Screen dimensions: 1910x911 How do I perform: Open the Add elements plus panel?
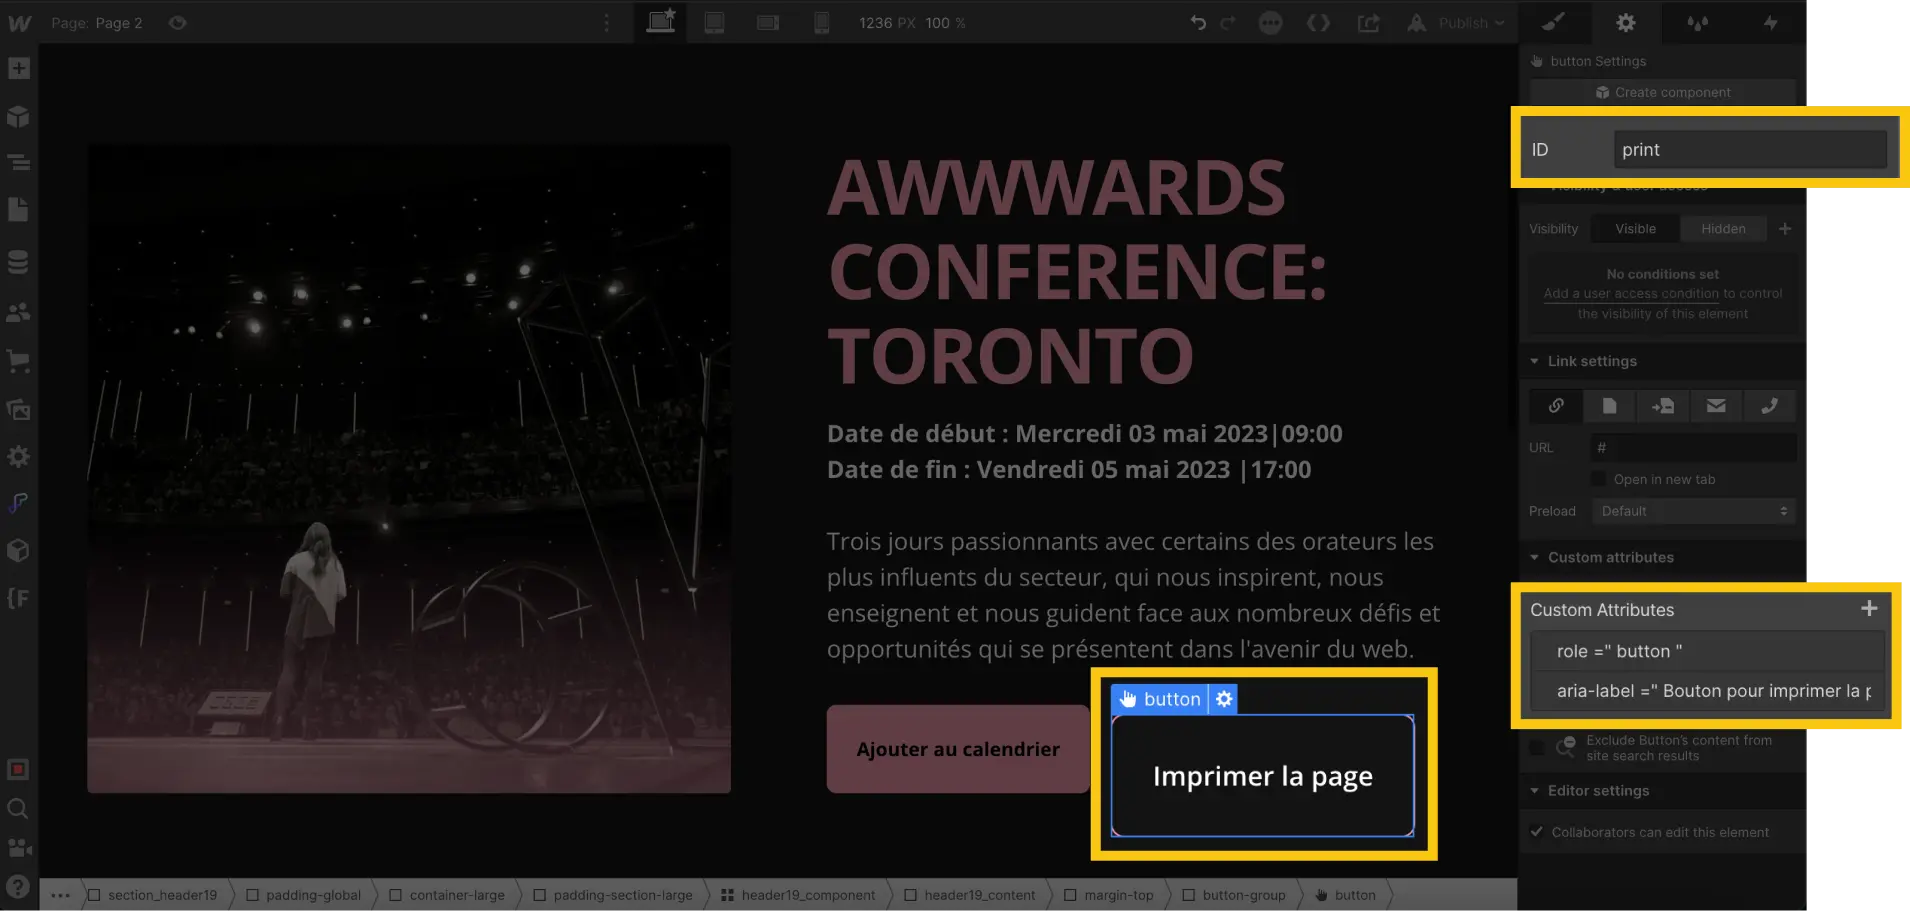tap(19, 69)
